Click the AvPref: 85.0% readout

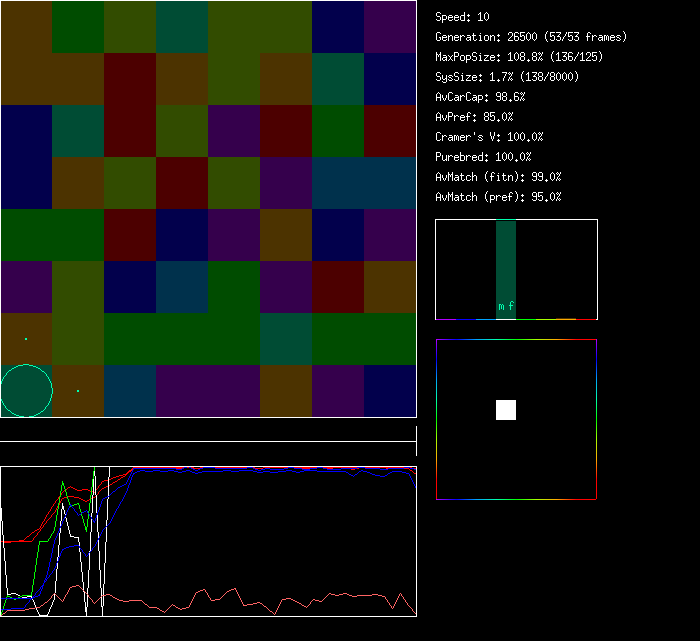pos(474,117)
